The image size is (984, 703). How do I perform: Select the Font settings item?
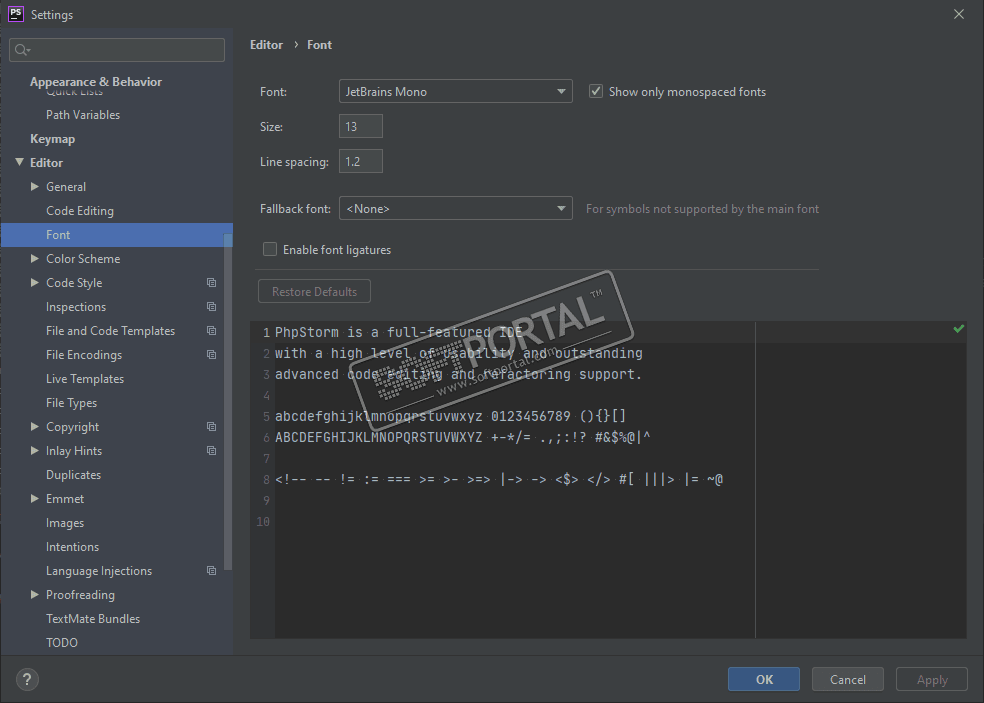pos(117,235)
